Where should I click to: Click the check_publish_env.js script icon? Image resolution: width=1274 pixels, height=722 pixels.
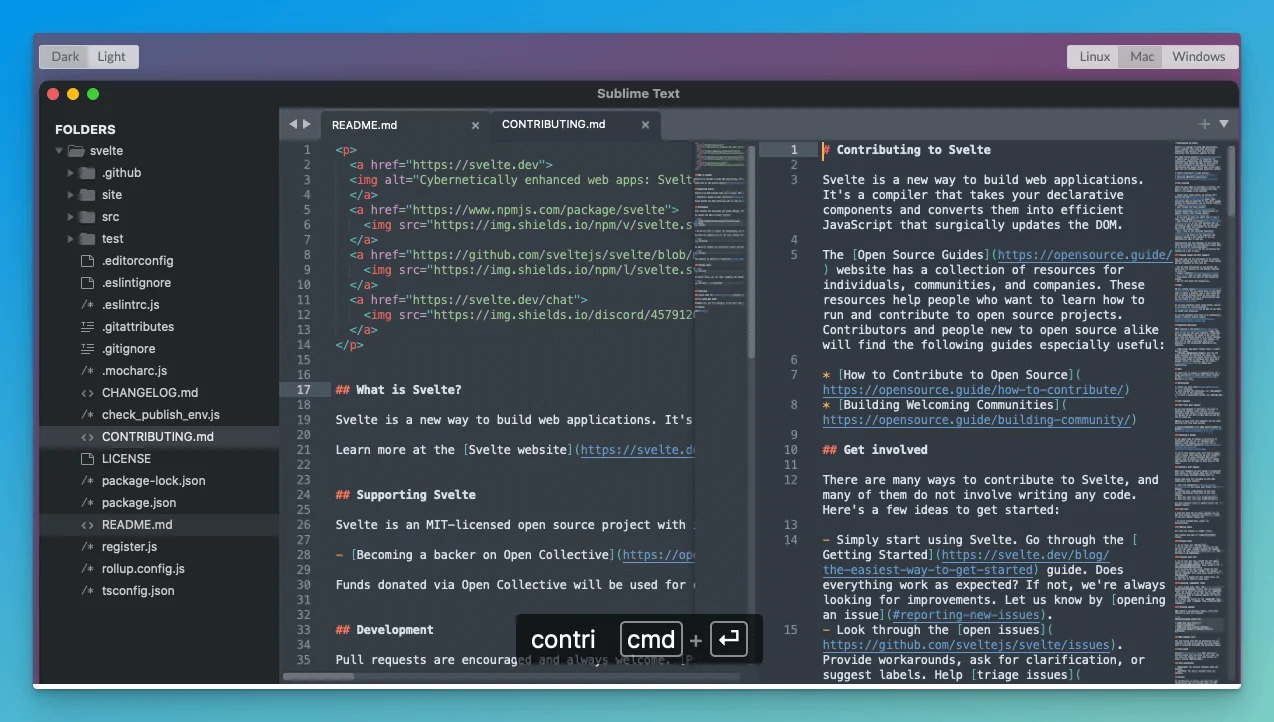tap(87, 415)
